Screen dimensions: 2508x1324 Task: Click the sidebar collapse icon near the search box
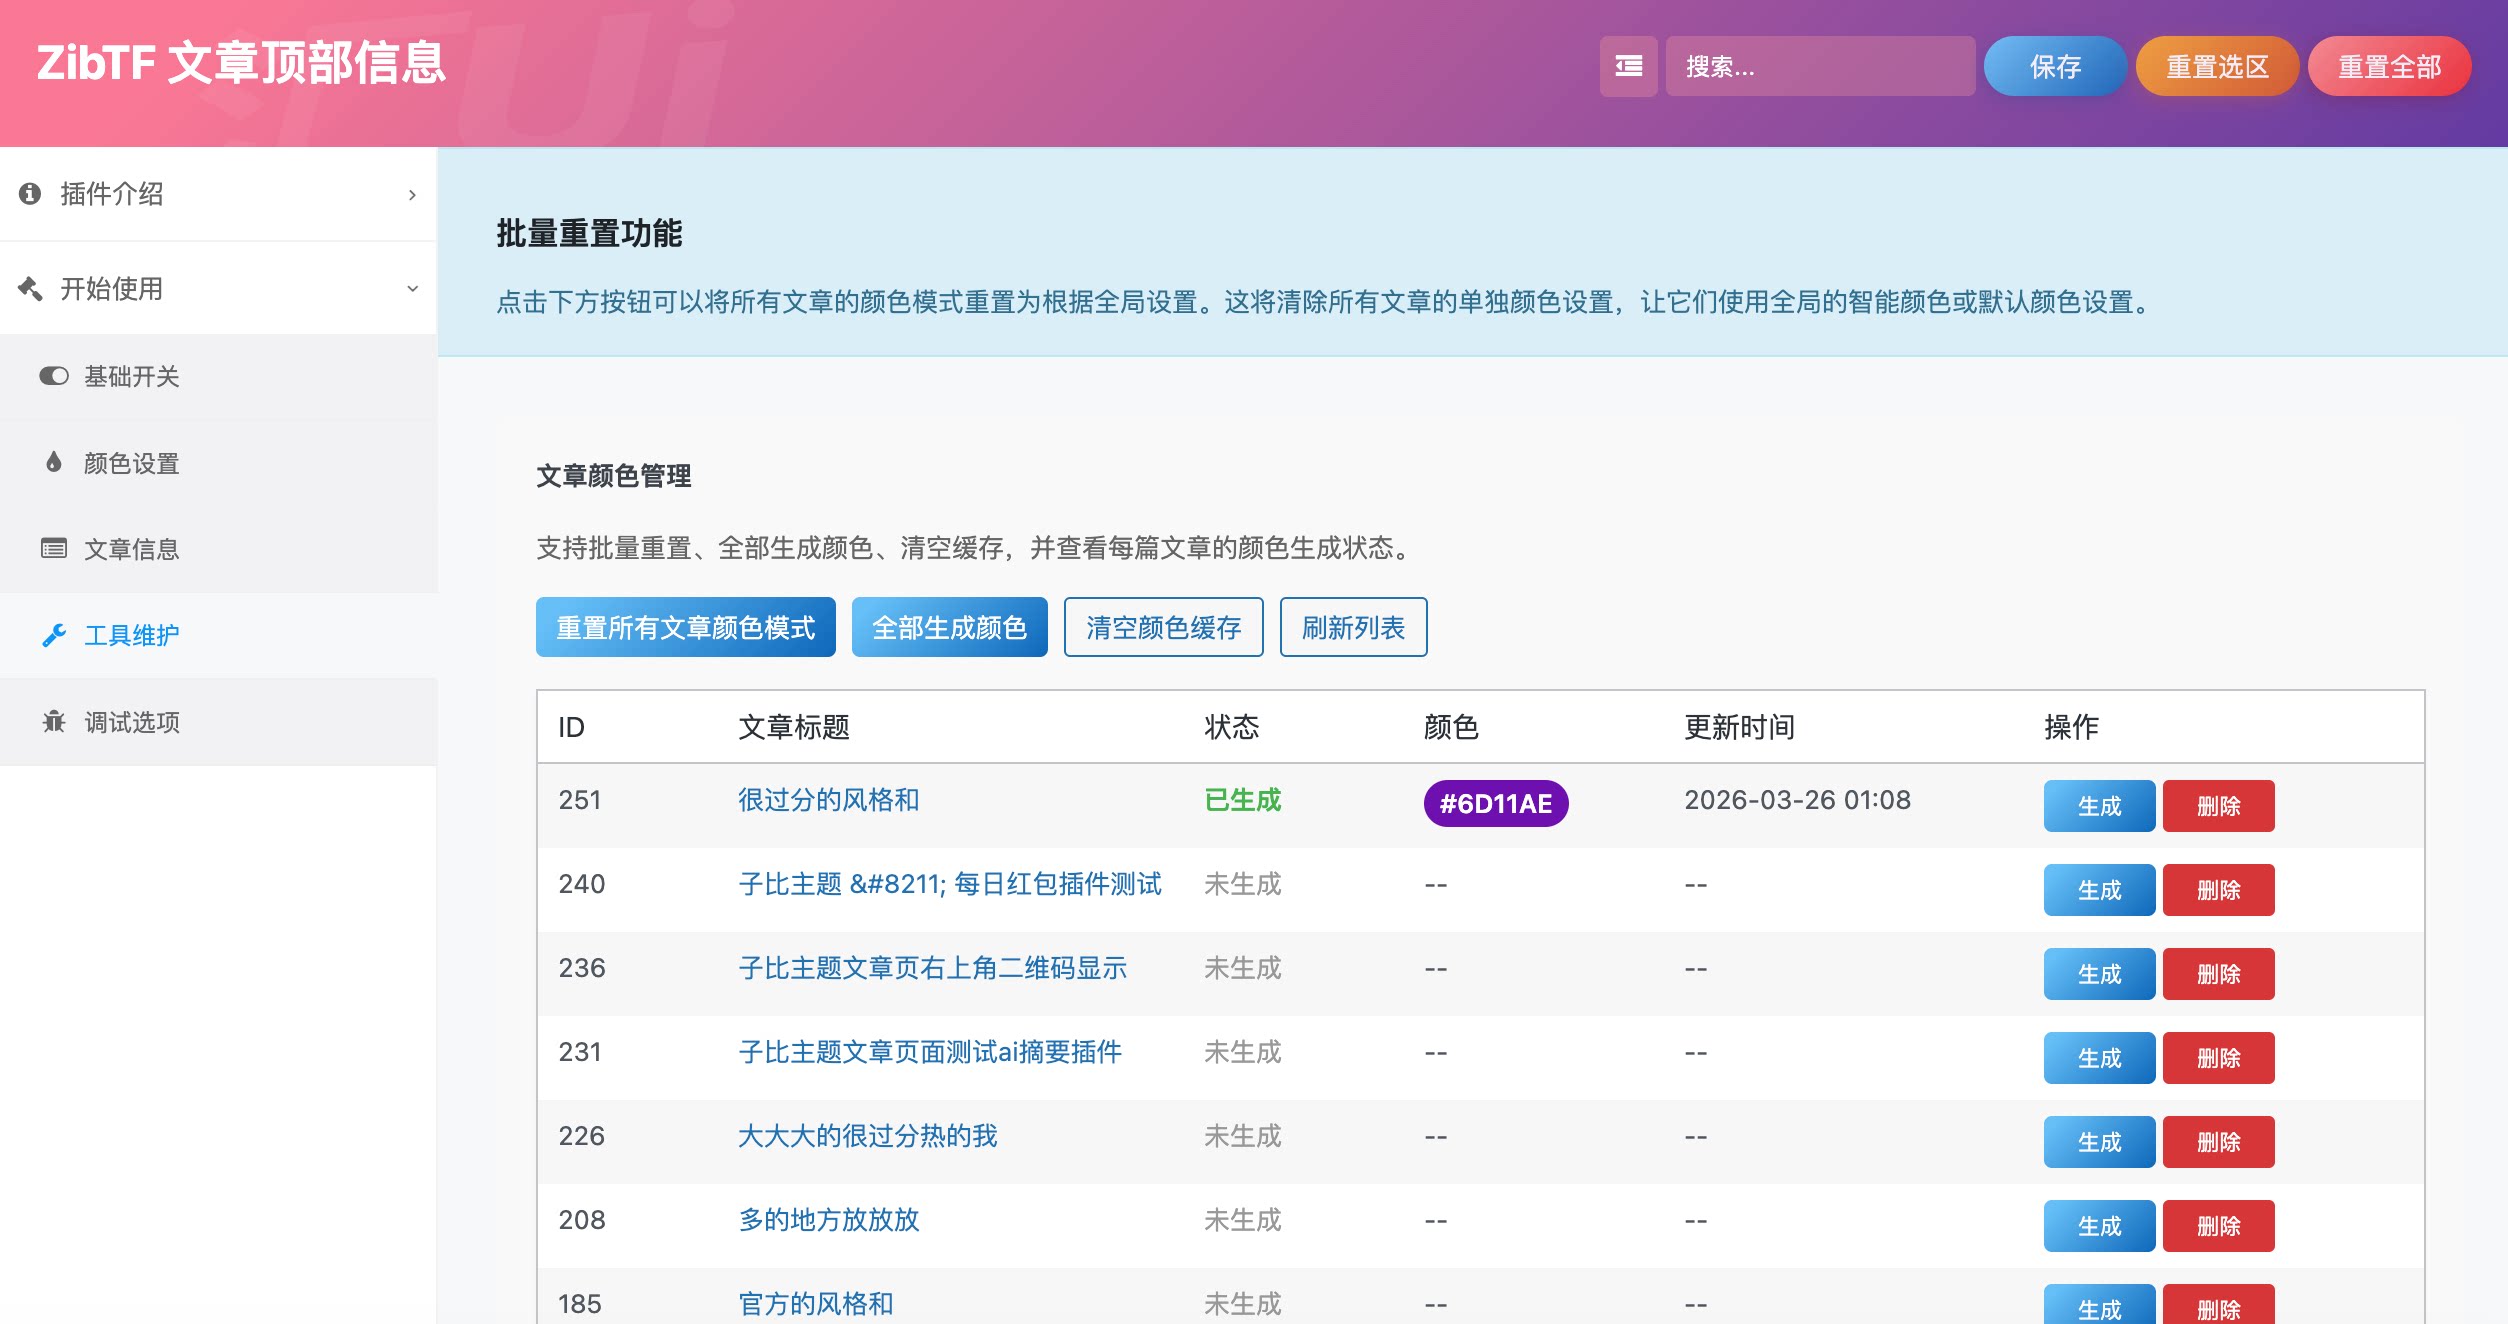click(x=1628, y=66)
